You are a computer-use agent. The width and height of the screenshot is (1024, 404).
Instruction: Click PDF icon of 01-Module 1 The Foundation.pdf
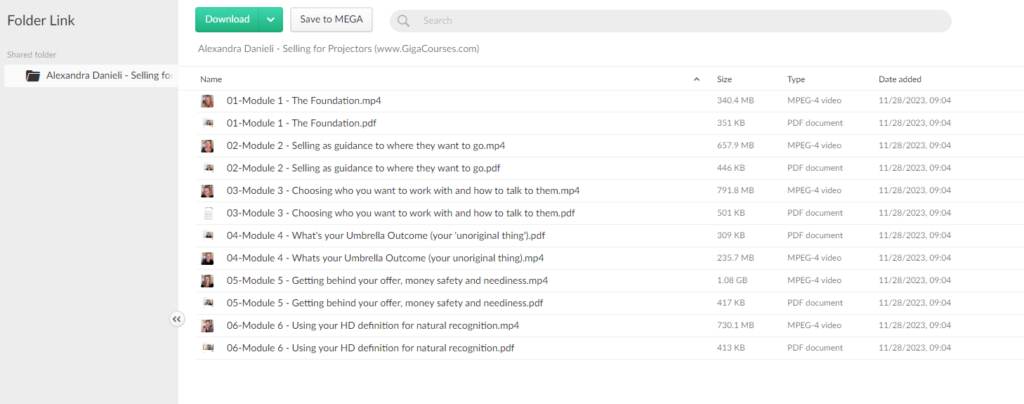point(207,123)
